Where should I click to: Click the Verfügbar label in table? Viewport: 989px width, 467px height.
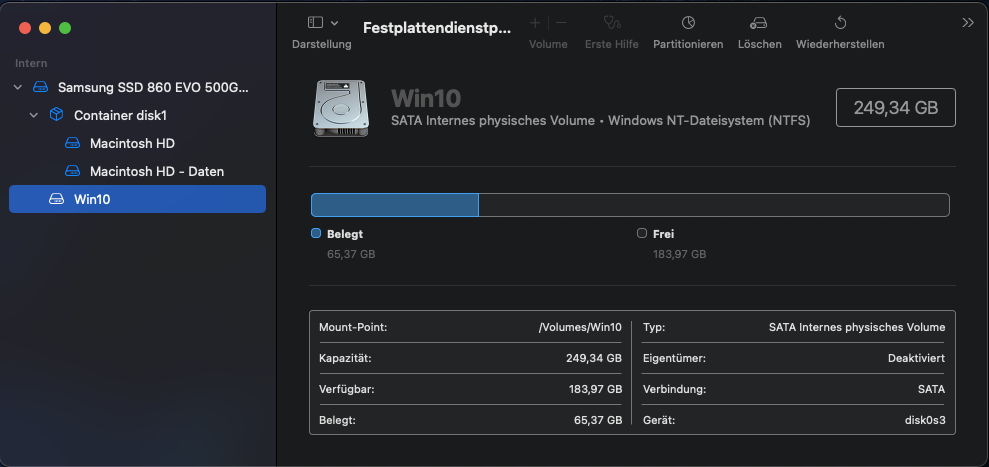[347, 389]
